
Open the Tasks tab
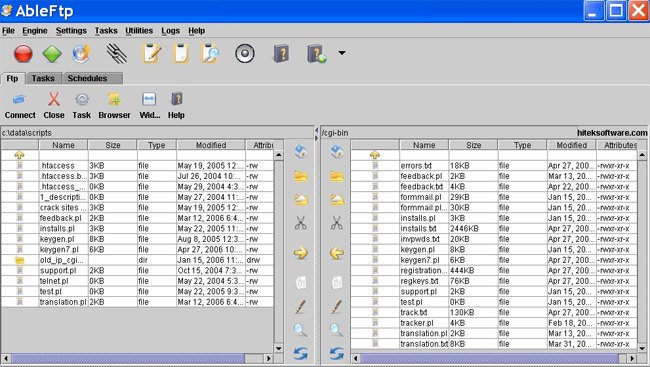(44, 78)
